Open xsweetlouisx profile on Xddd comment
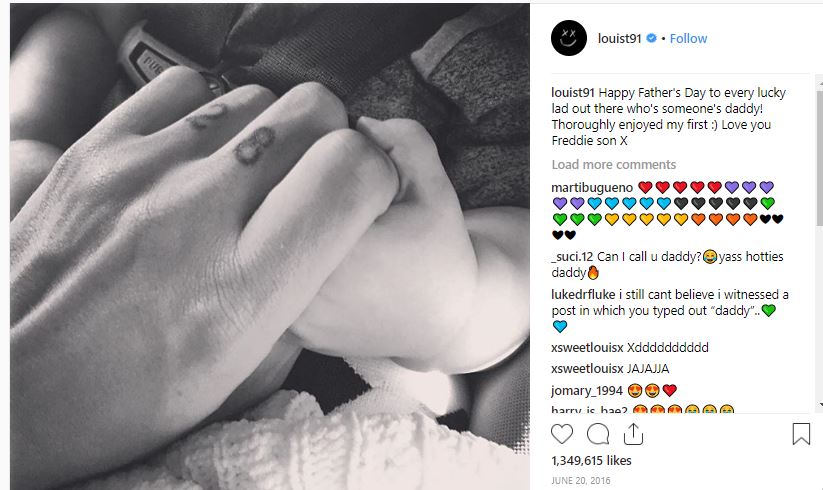The width and height of the screenshot is (823, 490). tap(587, 347)
